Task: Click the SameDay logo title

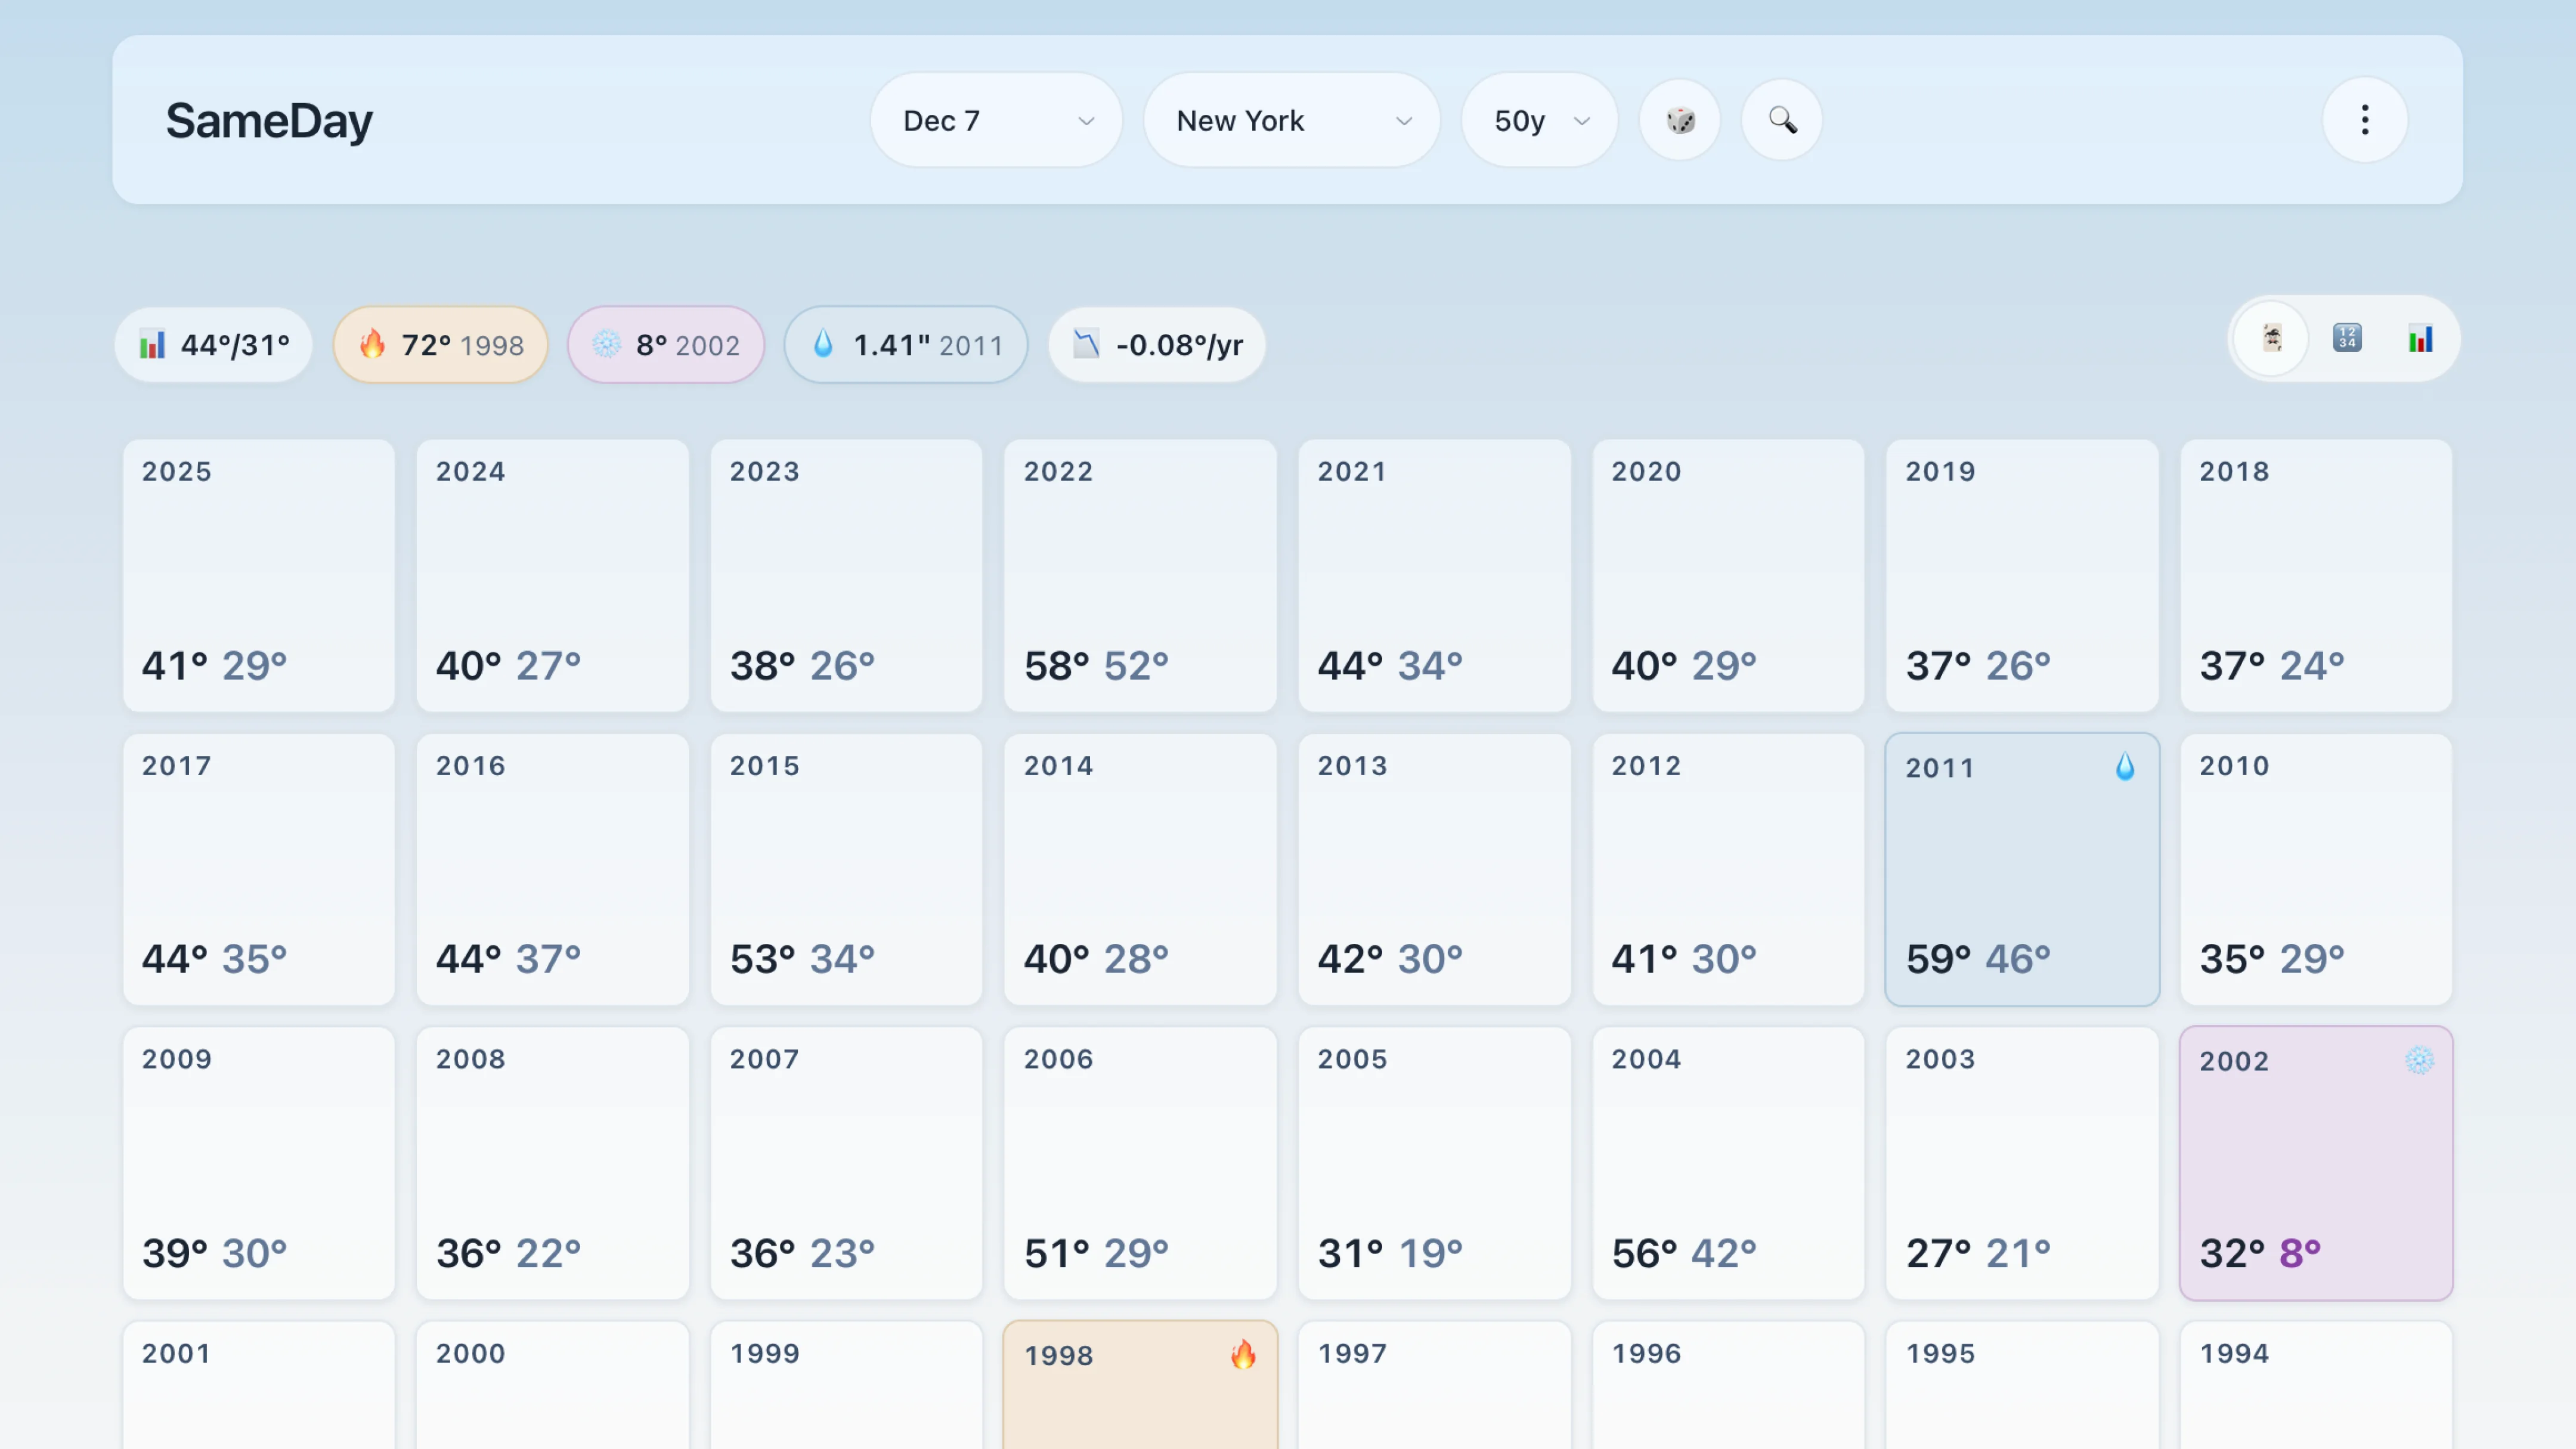Action: (269, 120)
